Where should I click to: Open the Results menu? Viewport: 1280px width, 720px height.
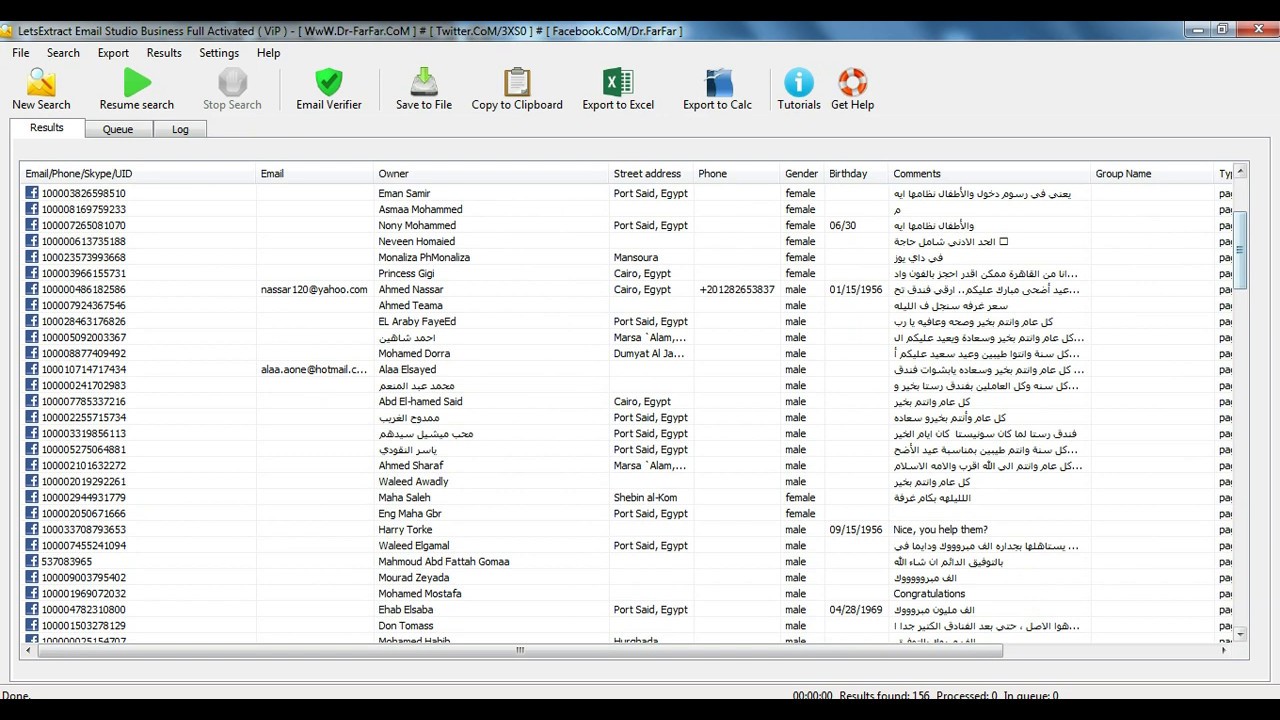[164, 53]
